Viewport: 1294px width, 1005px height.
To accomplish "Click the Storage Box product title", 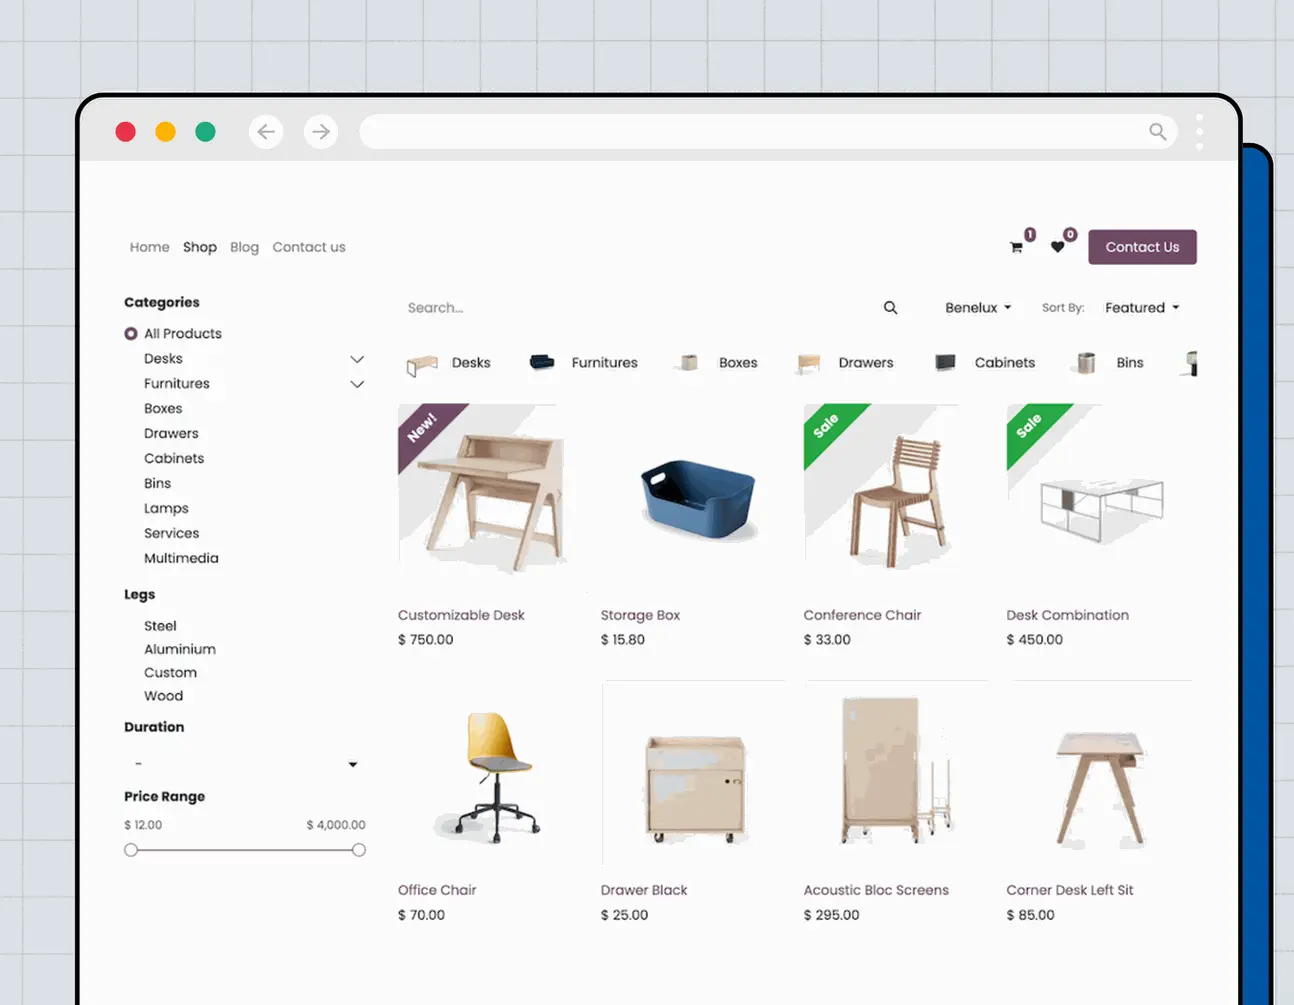I will pos(640,615).
